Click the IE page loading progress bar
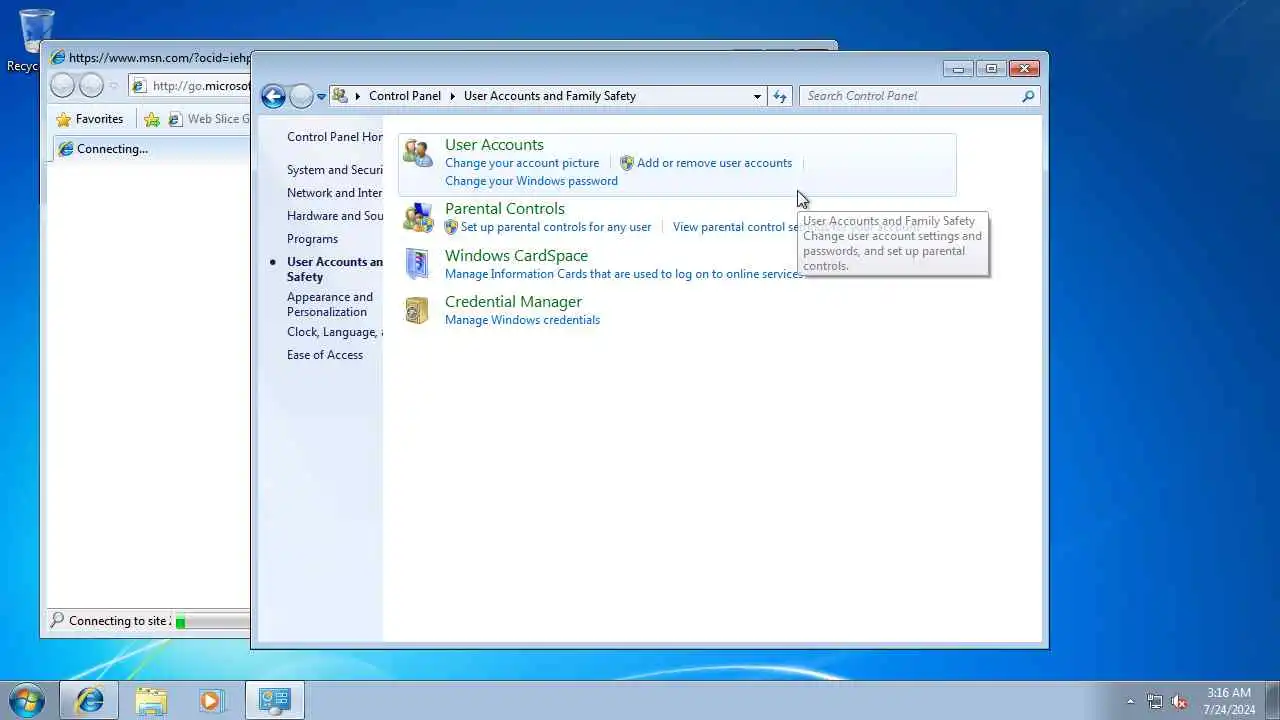Viewport: 1280px width, 720px height. pos(213,621)
